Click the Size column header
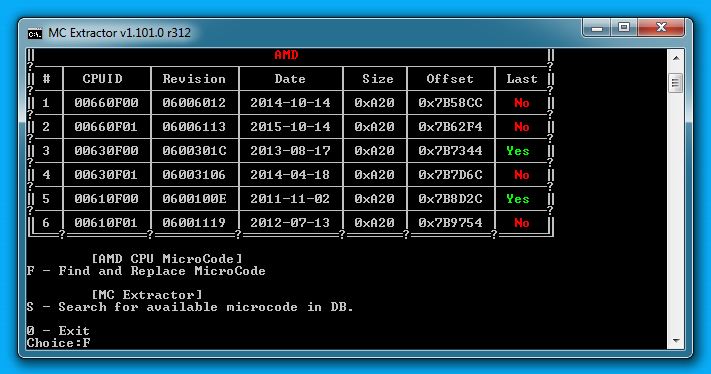The width and height of the screenshot is (711, 374). 378,79
